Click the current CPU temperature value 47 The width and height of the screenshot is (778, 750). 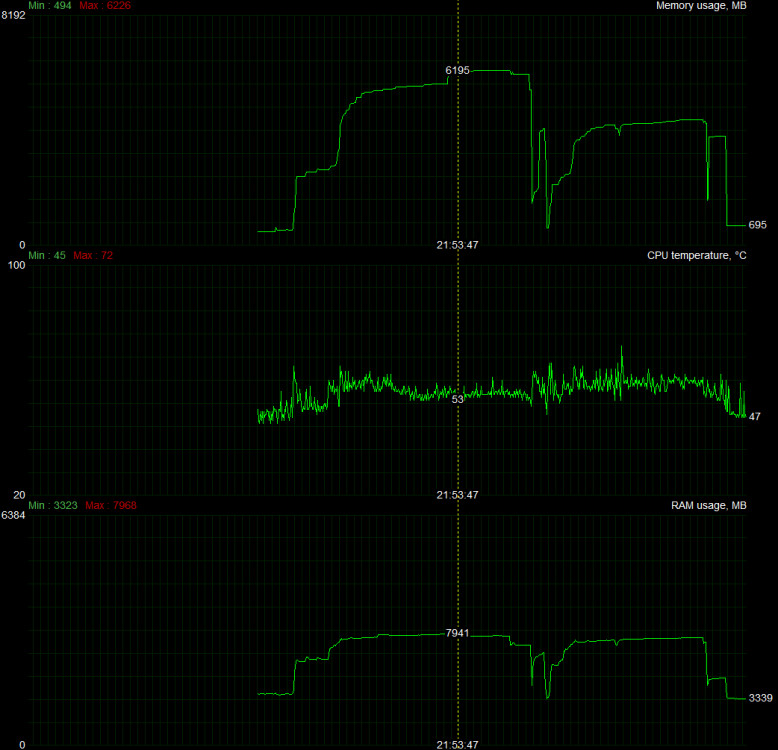pyautogui.click(x=754, y=417)
